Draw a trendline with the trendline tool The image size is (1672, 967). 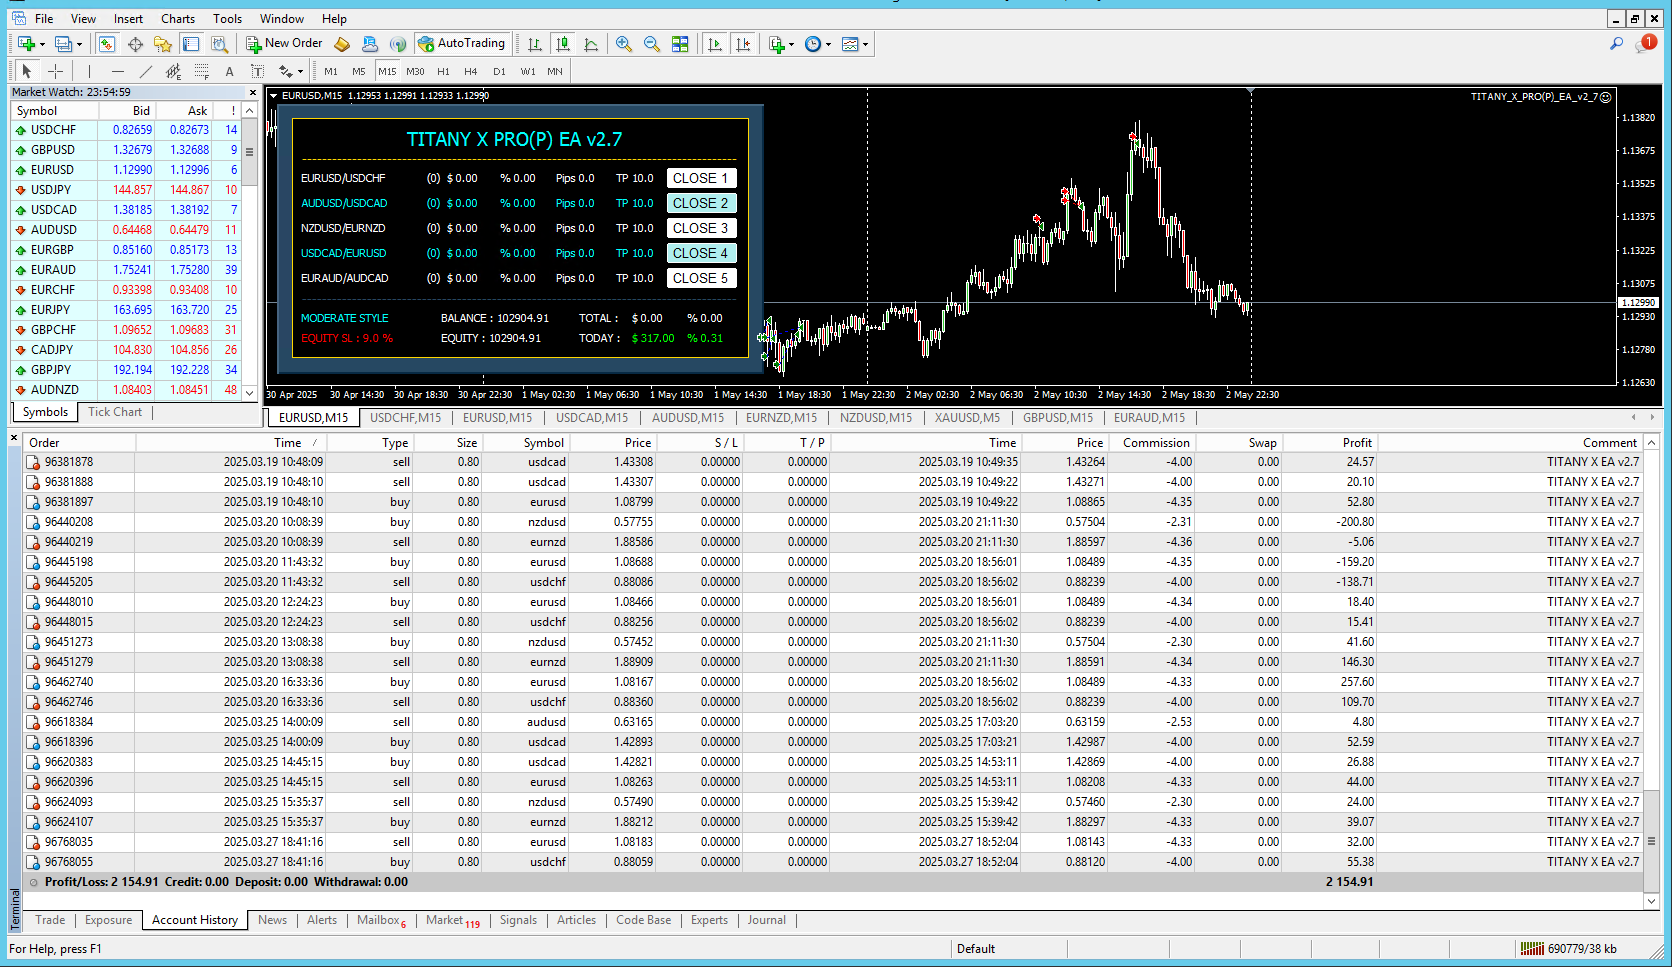(x=146, y=71)
